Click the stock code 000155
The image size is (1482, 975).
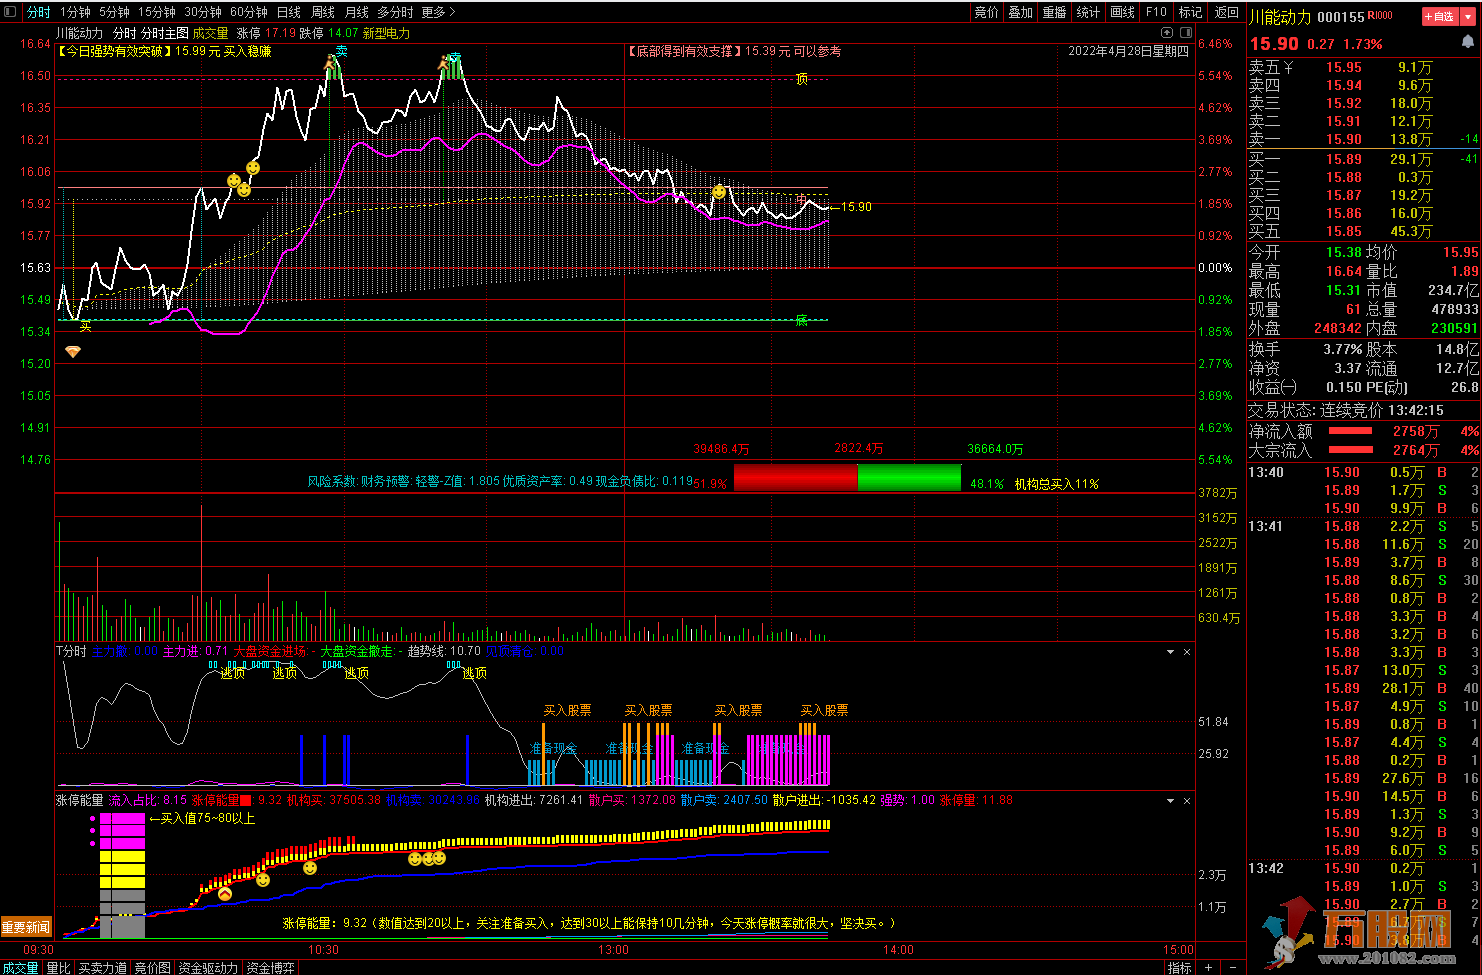[x=1340, y=17]
